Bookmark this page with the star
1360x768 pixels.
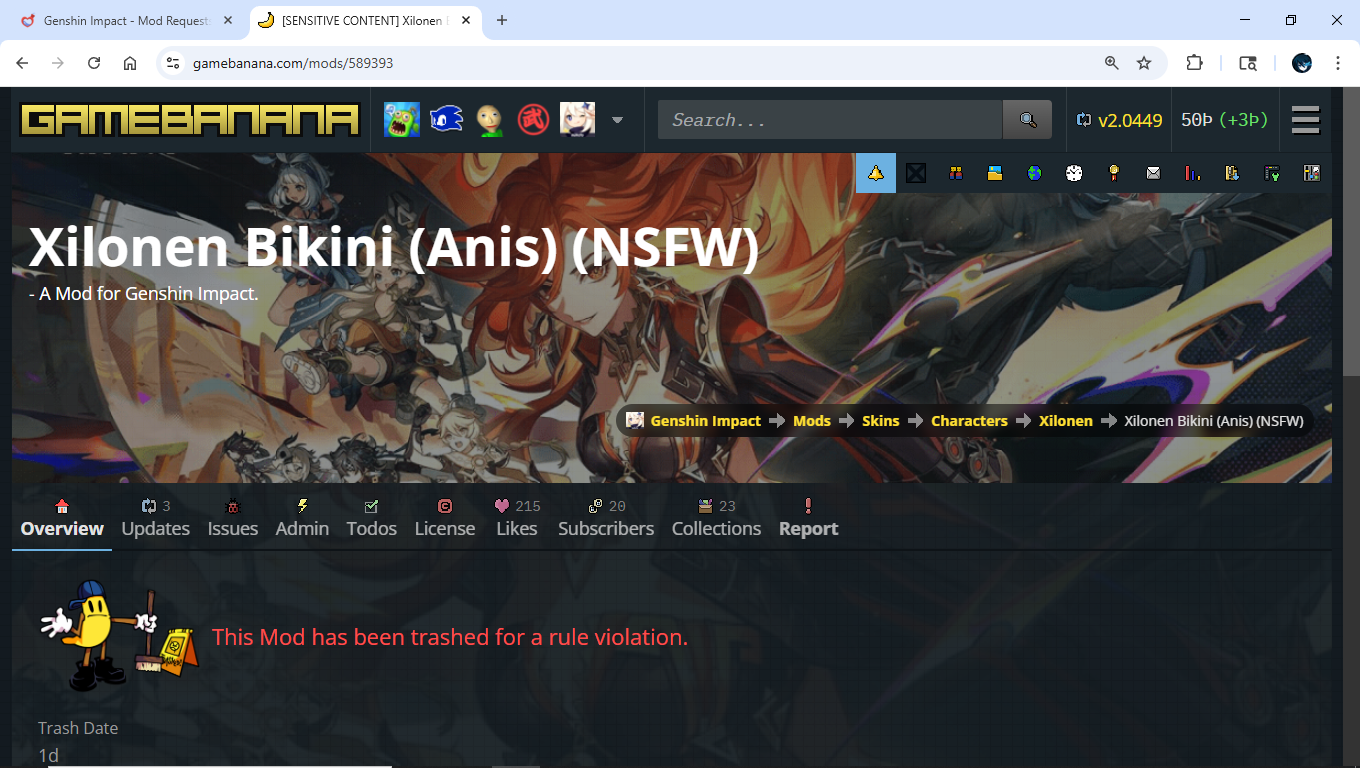pos(1144,63)
